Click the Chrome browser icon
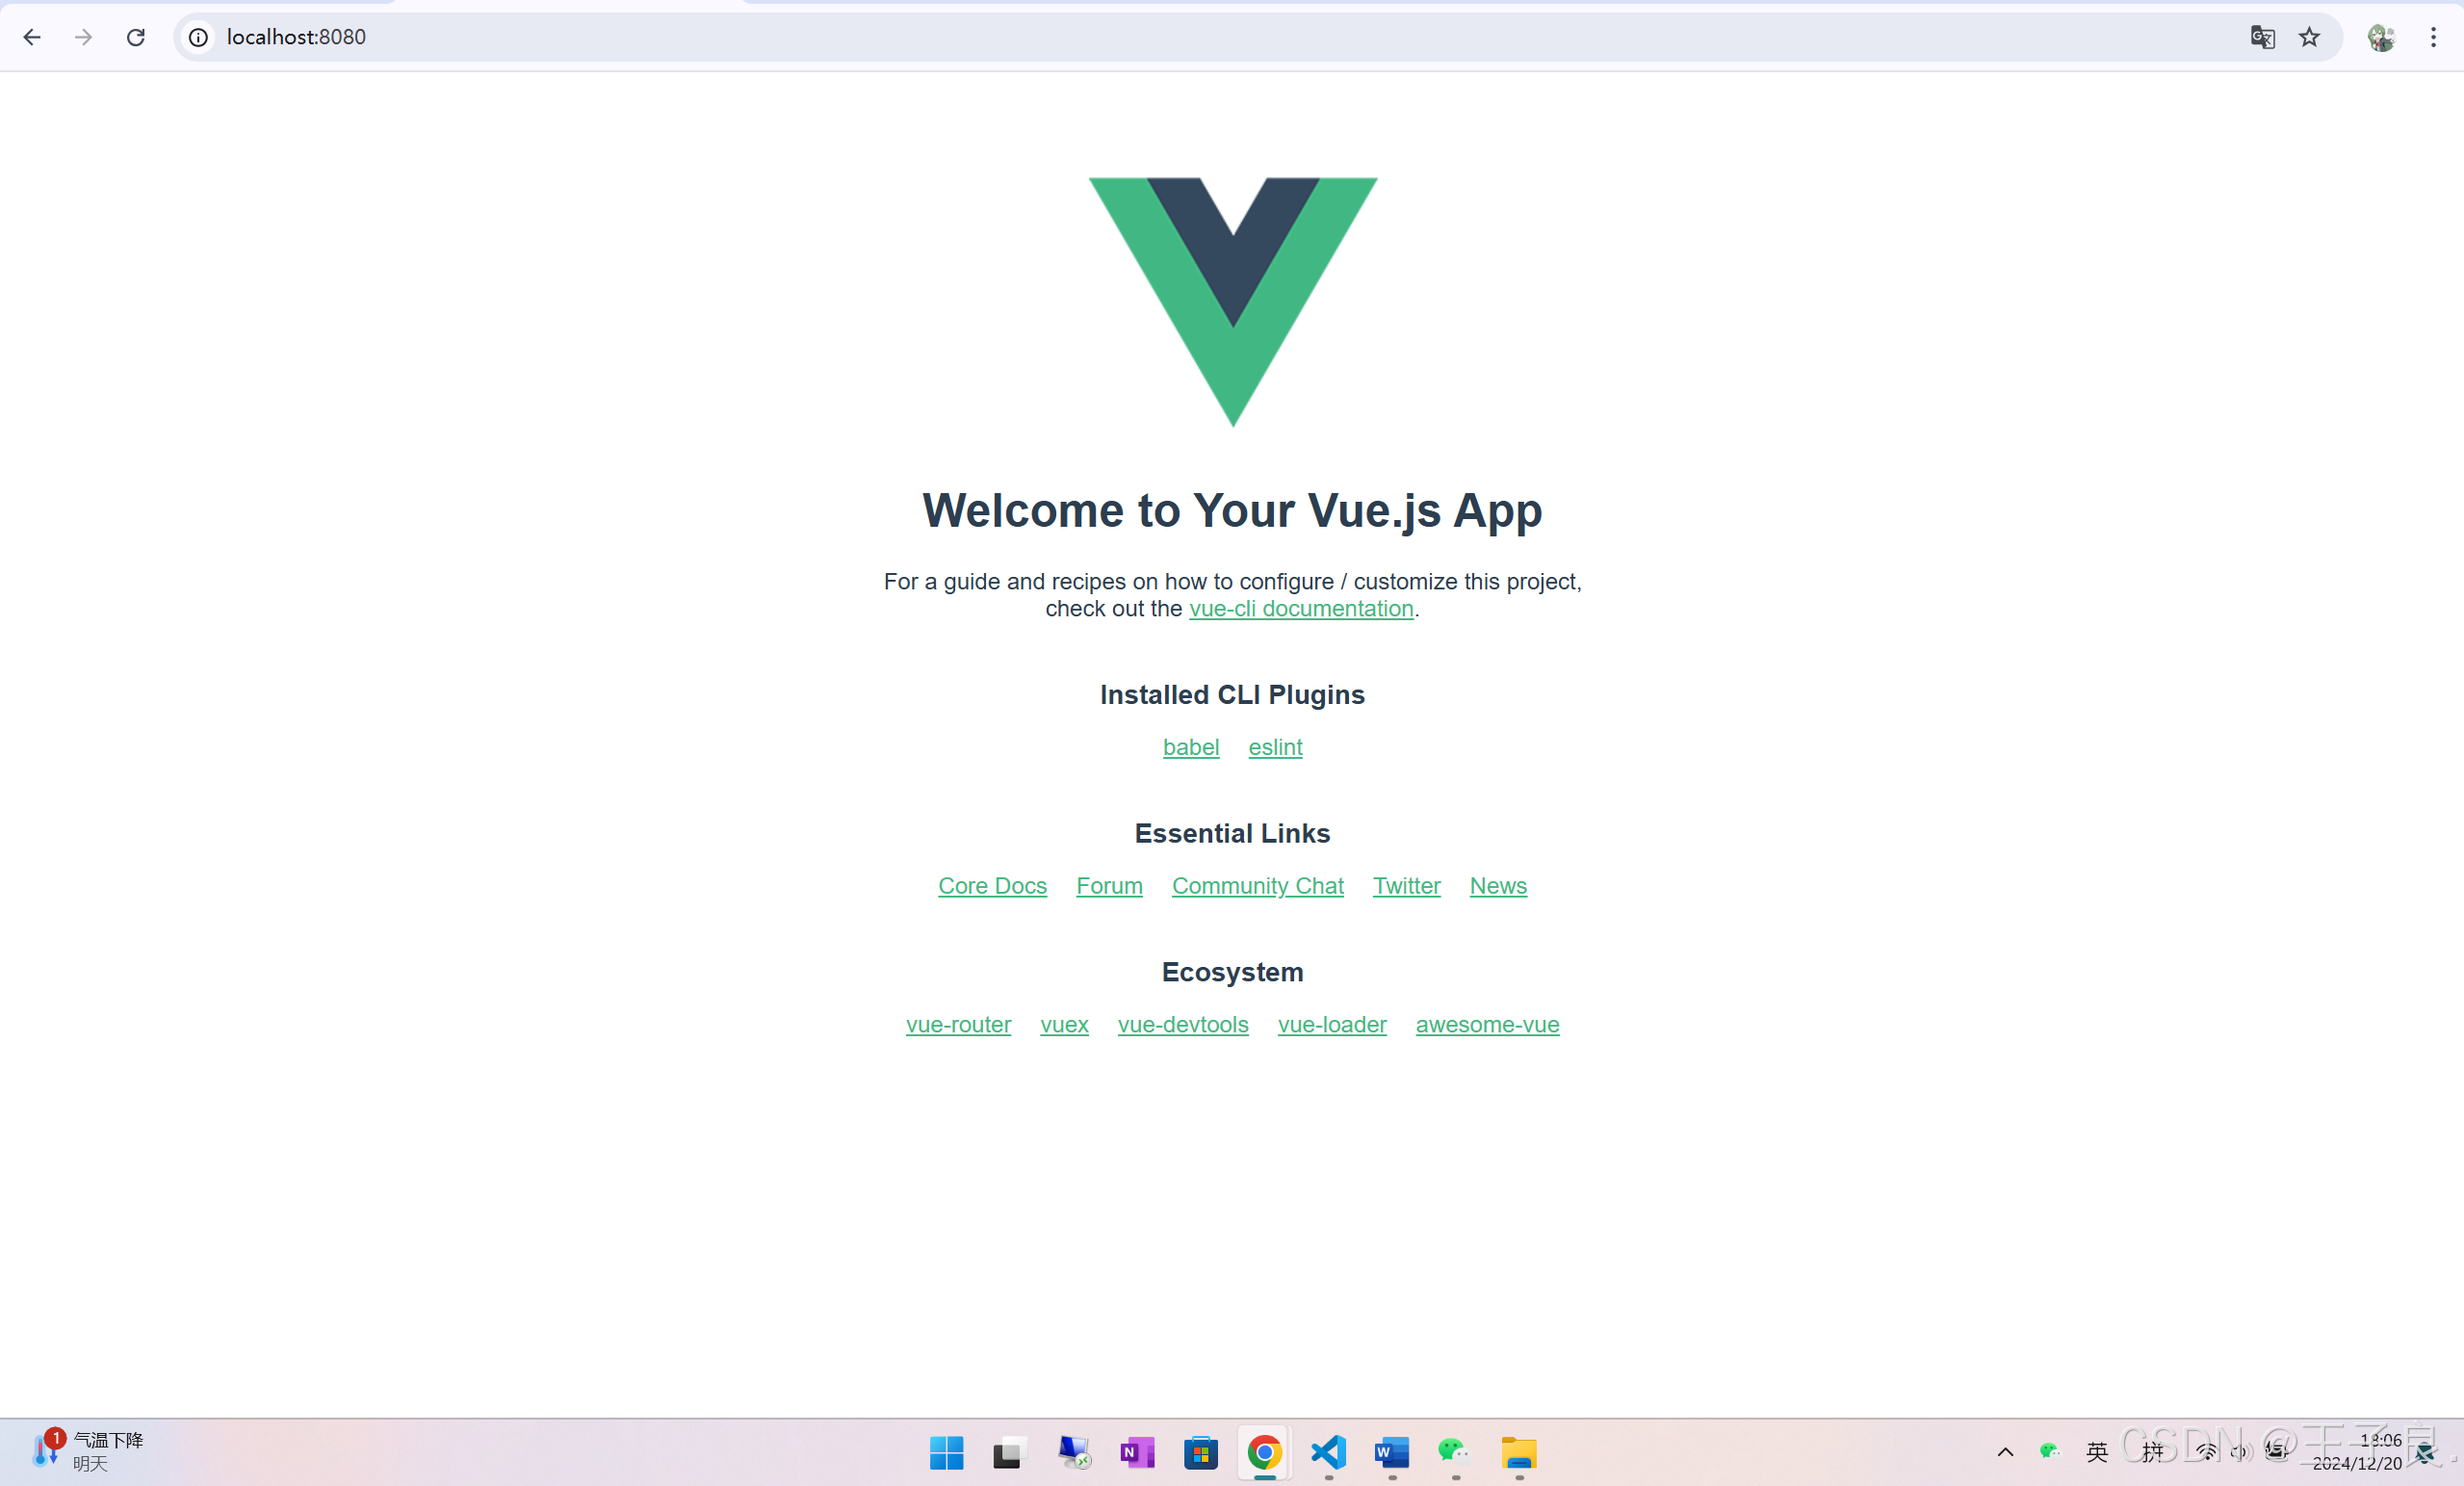This screenshot has width=2464, height=1486. pos(1263,1450)
